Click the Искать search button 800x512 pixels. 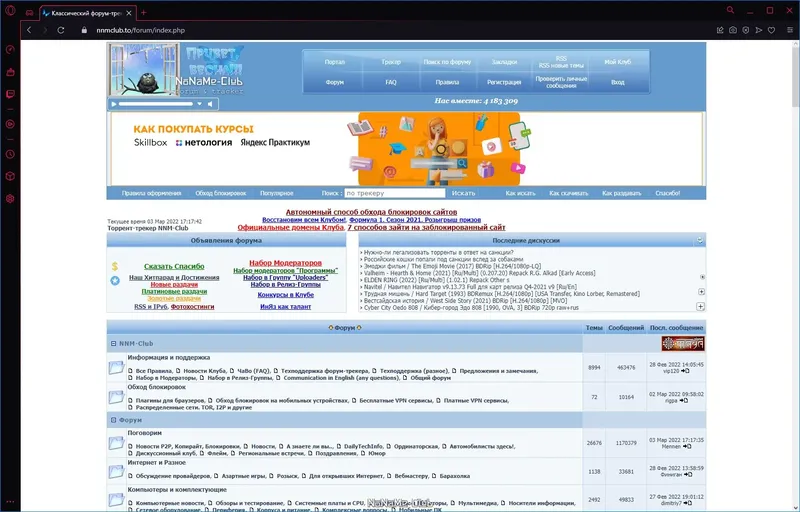(463, 193)
